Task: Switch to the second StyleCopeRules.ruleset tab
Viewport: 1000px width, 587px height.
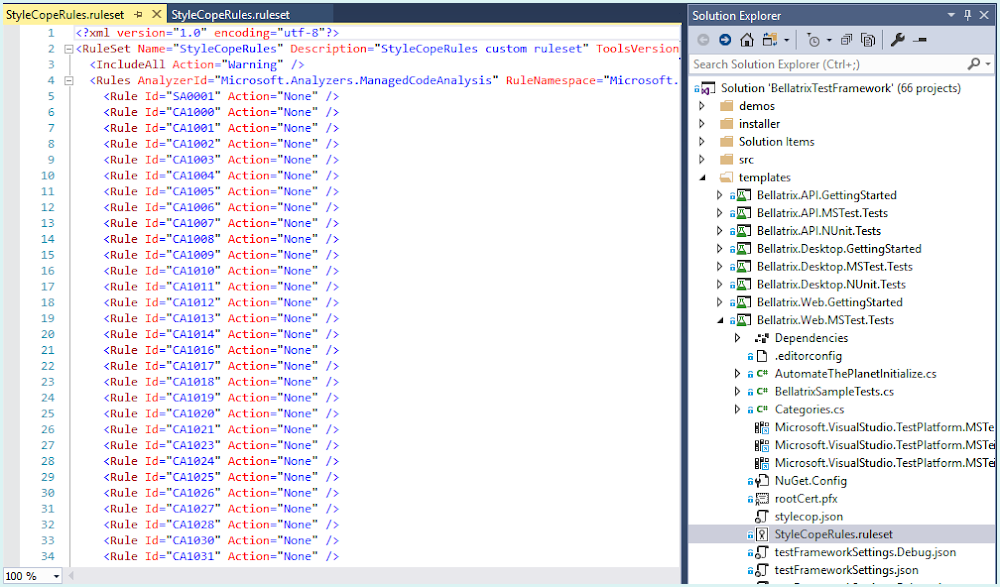Action: point(230,15)
